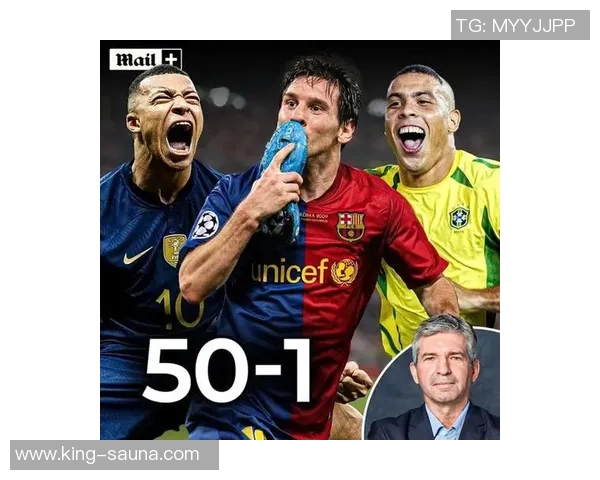Click the Brazil federation crest on yellow jersey
This screenshot has width=600, height=480.
(x=459, y=217)
